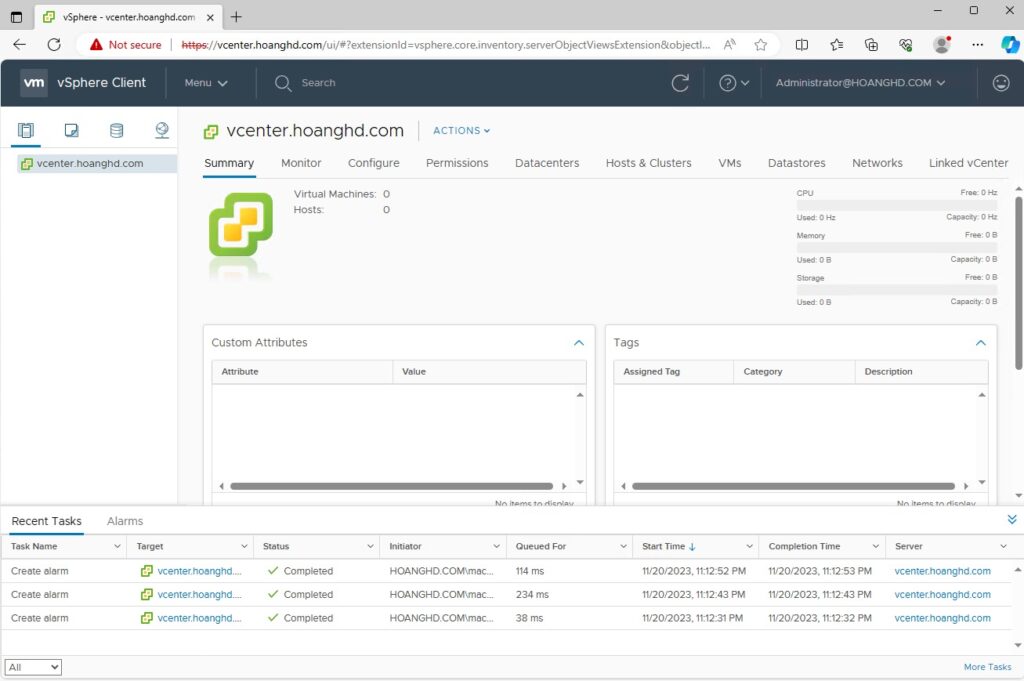Open browser split screen icon
The height and width of the screenshot is (681, 1024).
click(802, 44)
